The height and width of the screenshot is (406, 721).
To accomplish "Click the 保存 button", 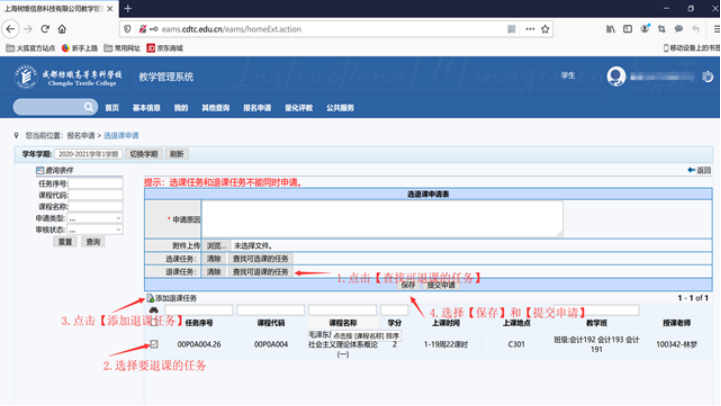I will [x=407, y=284].
